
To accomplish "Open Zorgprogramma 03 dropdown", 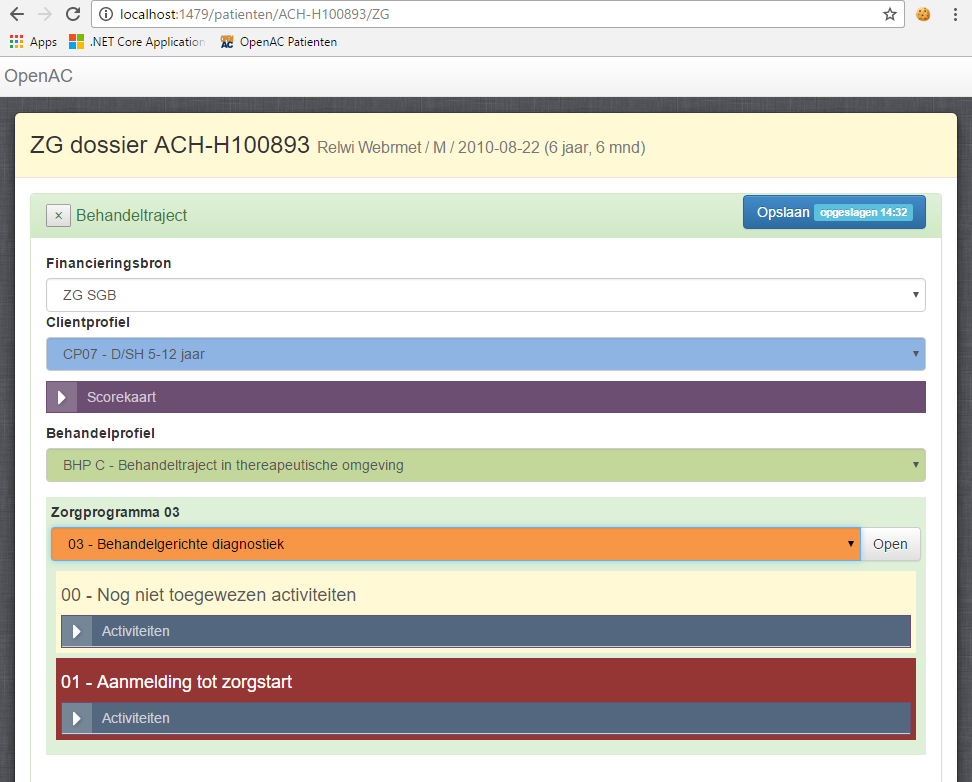I will 455,544.
